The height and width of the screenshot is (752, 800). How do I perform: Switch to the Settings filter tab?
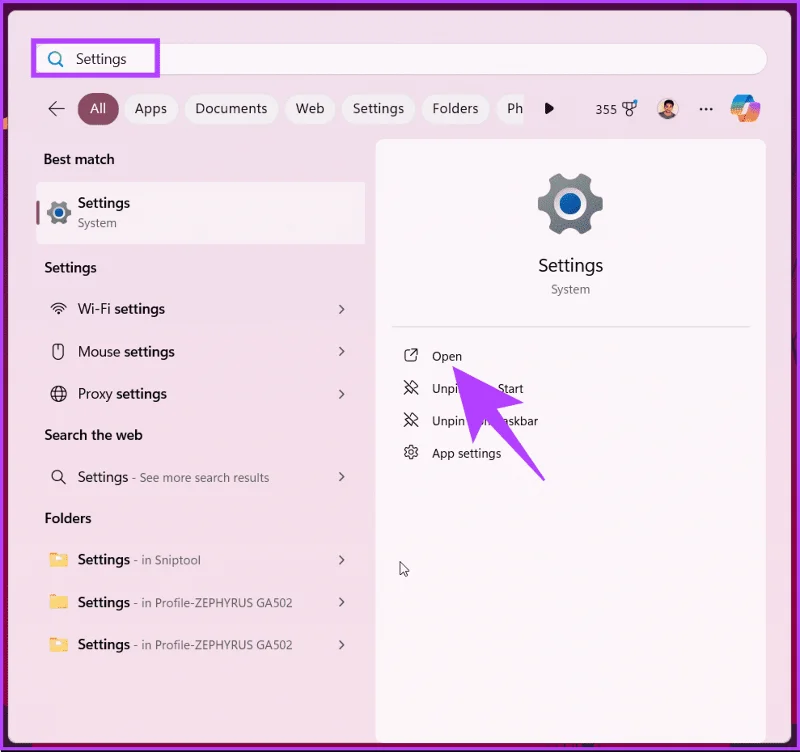(x=378, y=109)
